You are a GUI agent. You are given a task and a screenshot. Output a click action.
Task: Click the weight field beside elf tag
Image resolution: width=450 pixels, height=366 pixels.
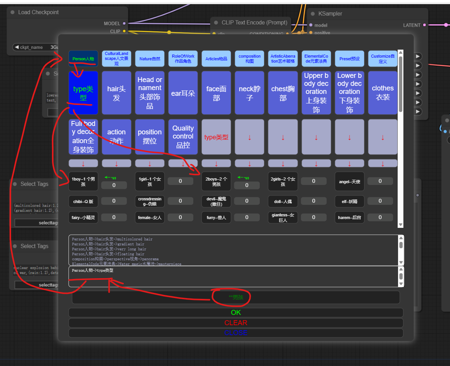click(380, 201)
